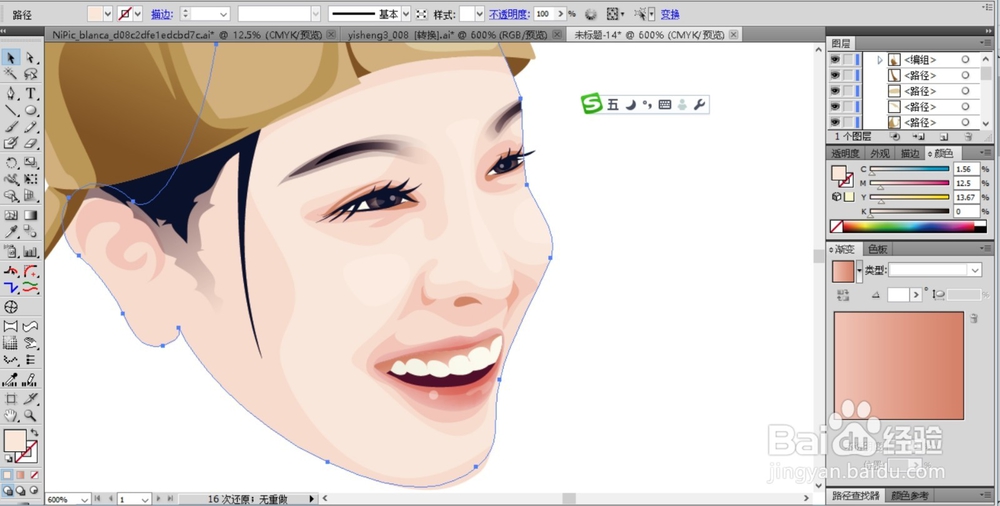The width and height of the screenshot is (1000, 506).
Task: Open the fill color dropdown in control bar
Action: 107,13
